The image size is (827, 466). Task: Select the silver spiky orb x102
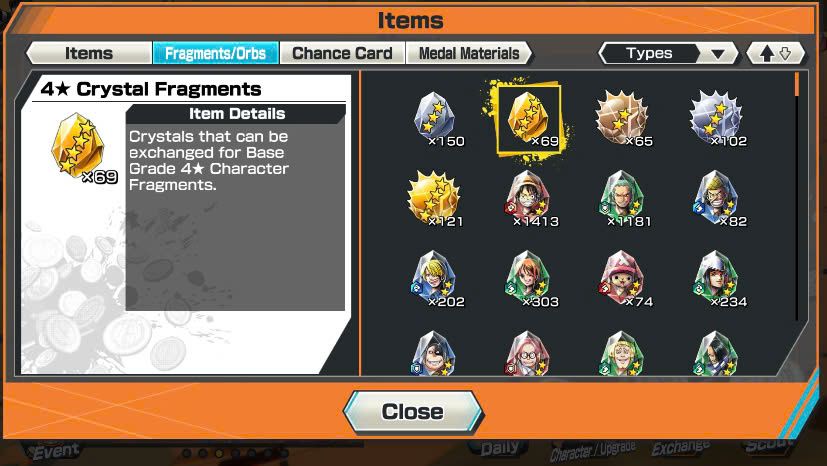coord(716,119)
